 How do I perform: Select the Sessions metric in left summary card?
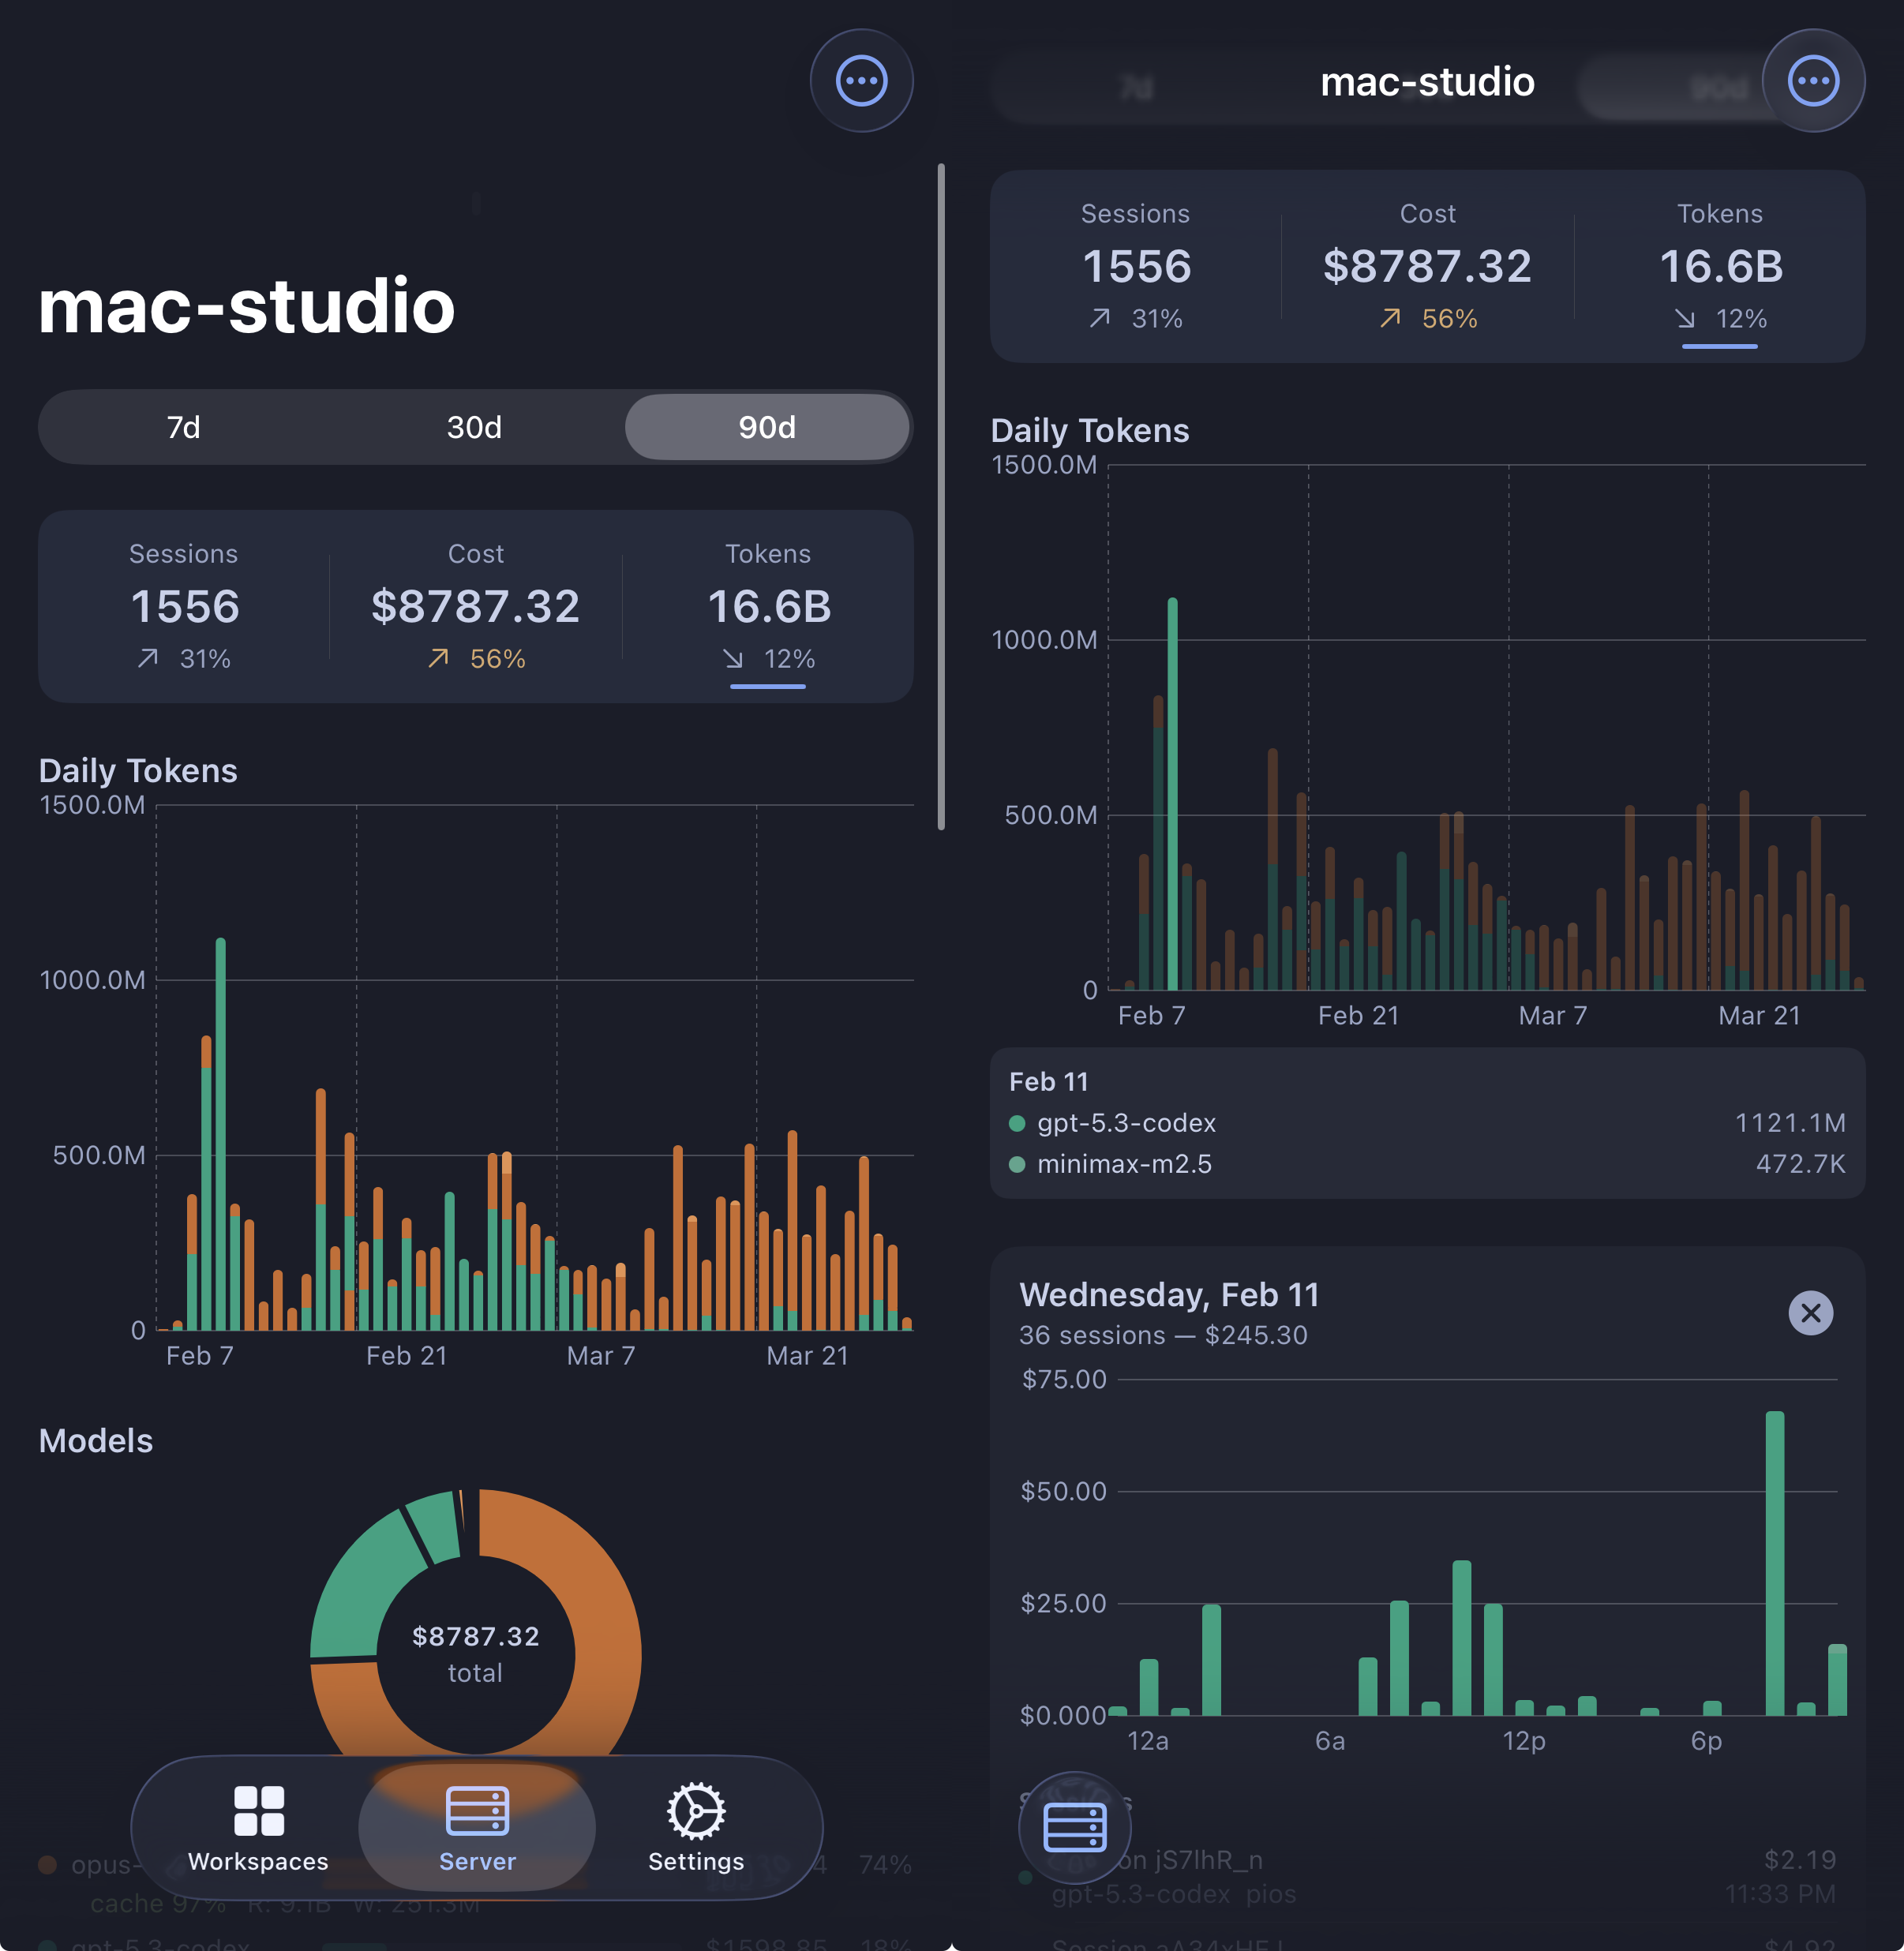tap(184, 607)
